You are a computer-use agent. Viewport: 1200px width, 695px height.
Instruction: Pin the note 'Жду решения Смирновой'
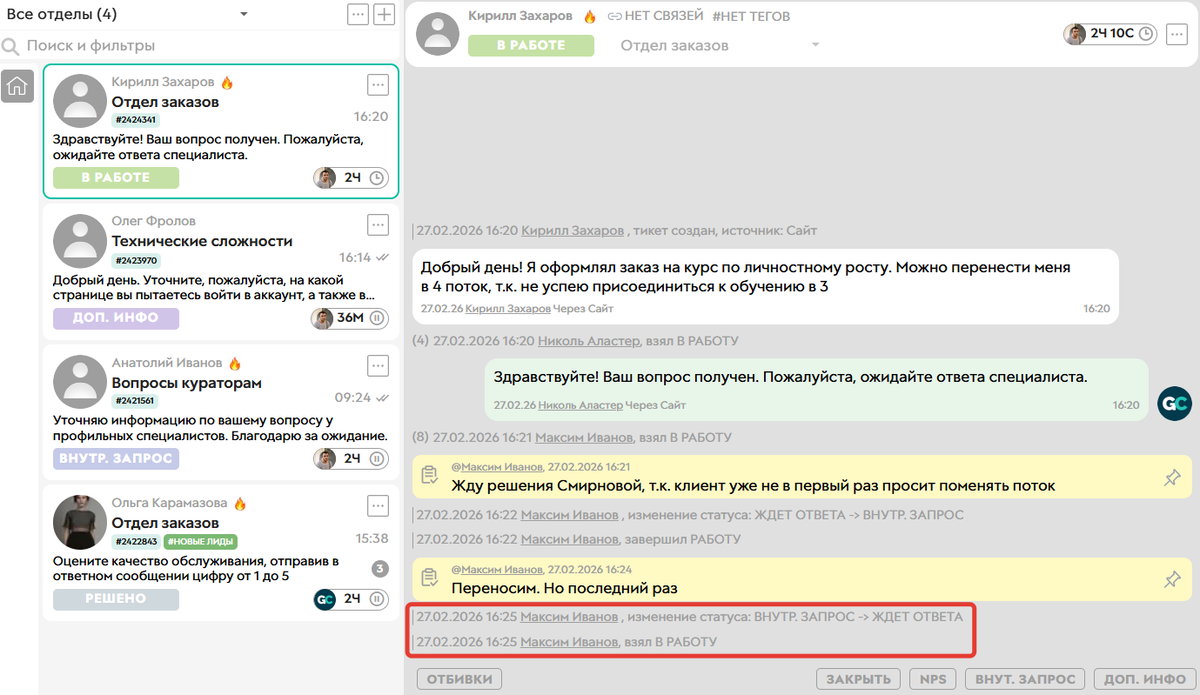click(x=1172, y=478)
